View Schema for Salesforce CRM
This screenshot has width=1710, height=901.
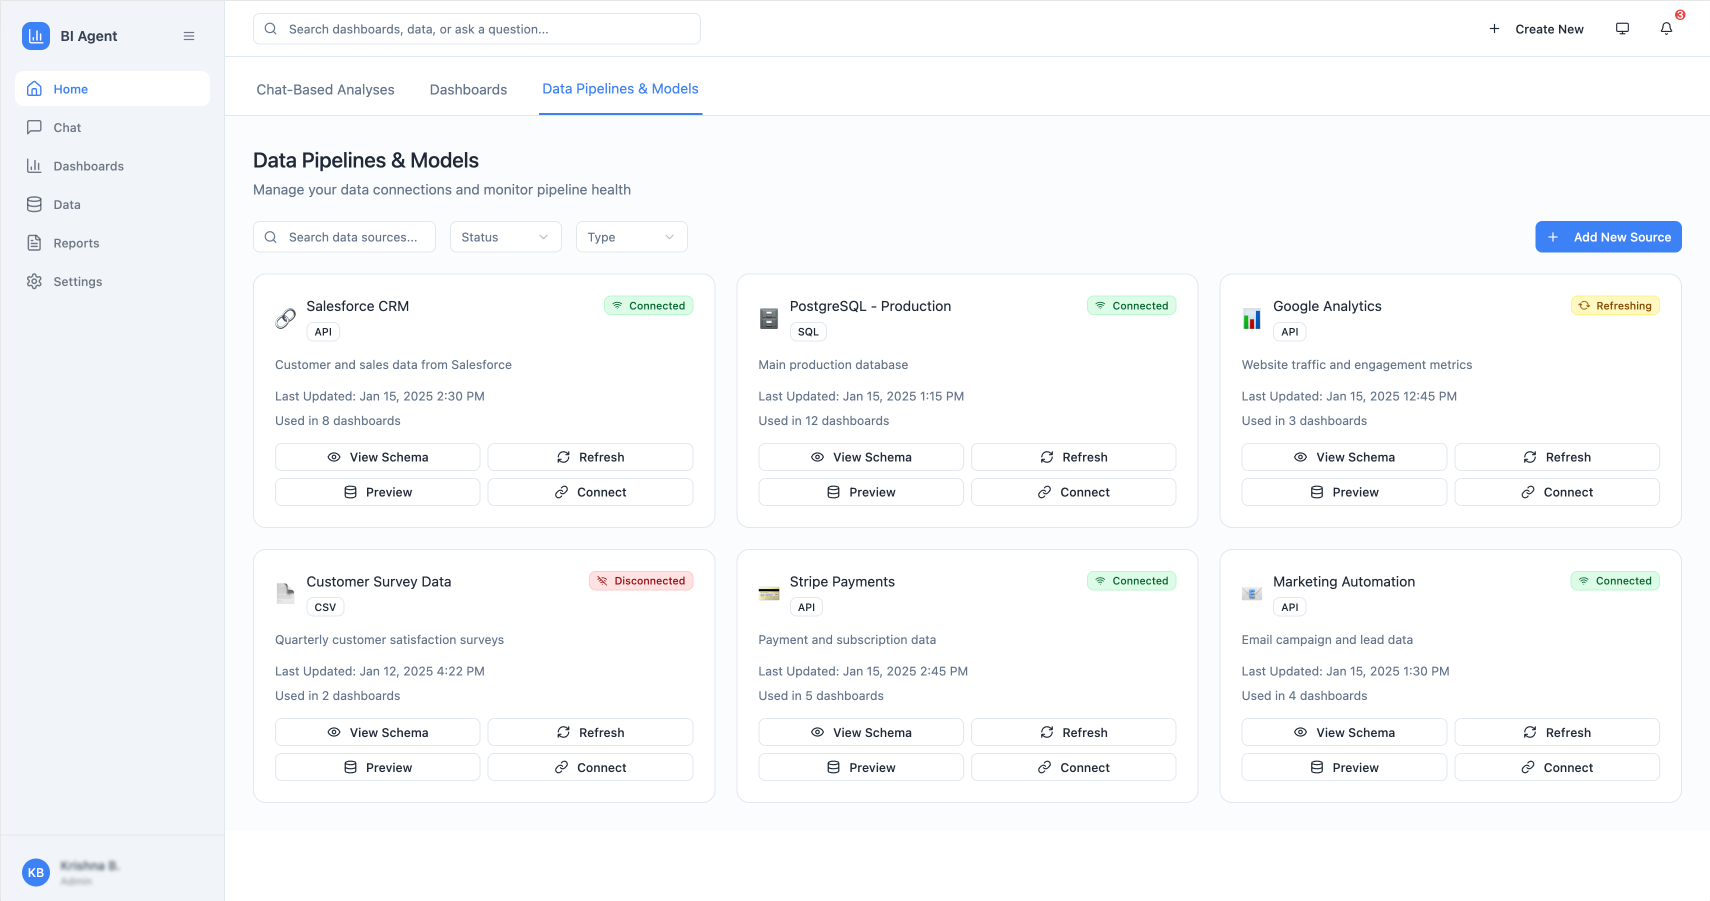pyautogui.click(x=377, y=457)
